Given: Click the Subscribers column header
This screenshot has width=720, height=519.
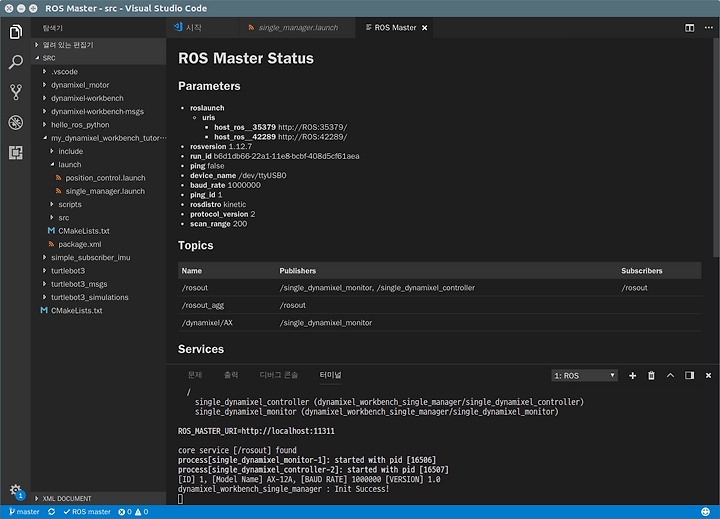Looking at the screenshot, I should (x=641, y=271).
